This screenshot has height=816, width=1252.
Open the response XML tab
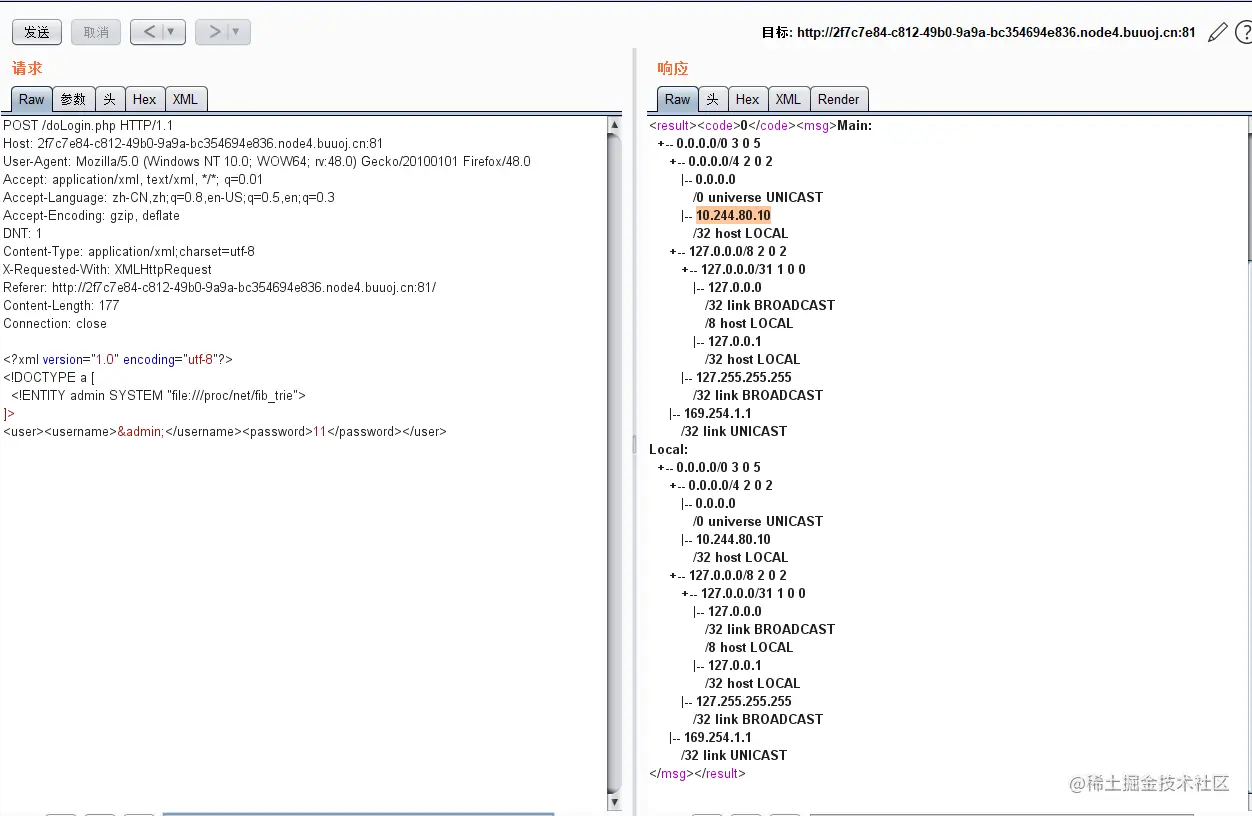[x=788, y=99]
